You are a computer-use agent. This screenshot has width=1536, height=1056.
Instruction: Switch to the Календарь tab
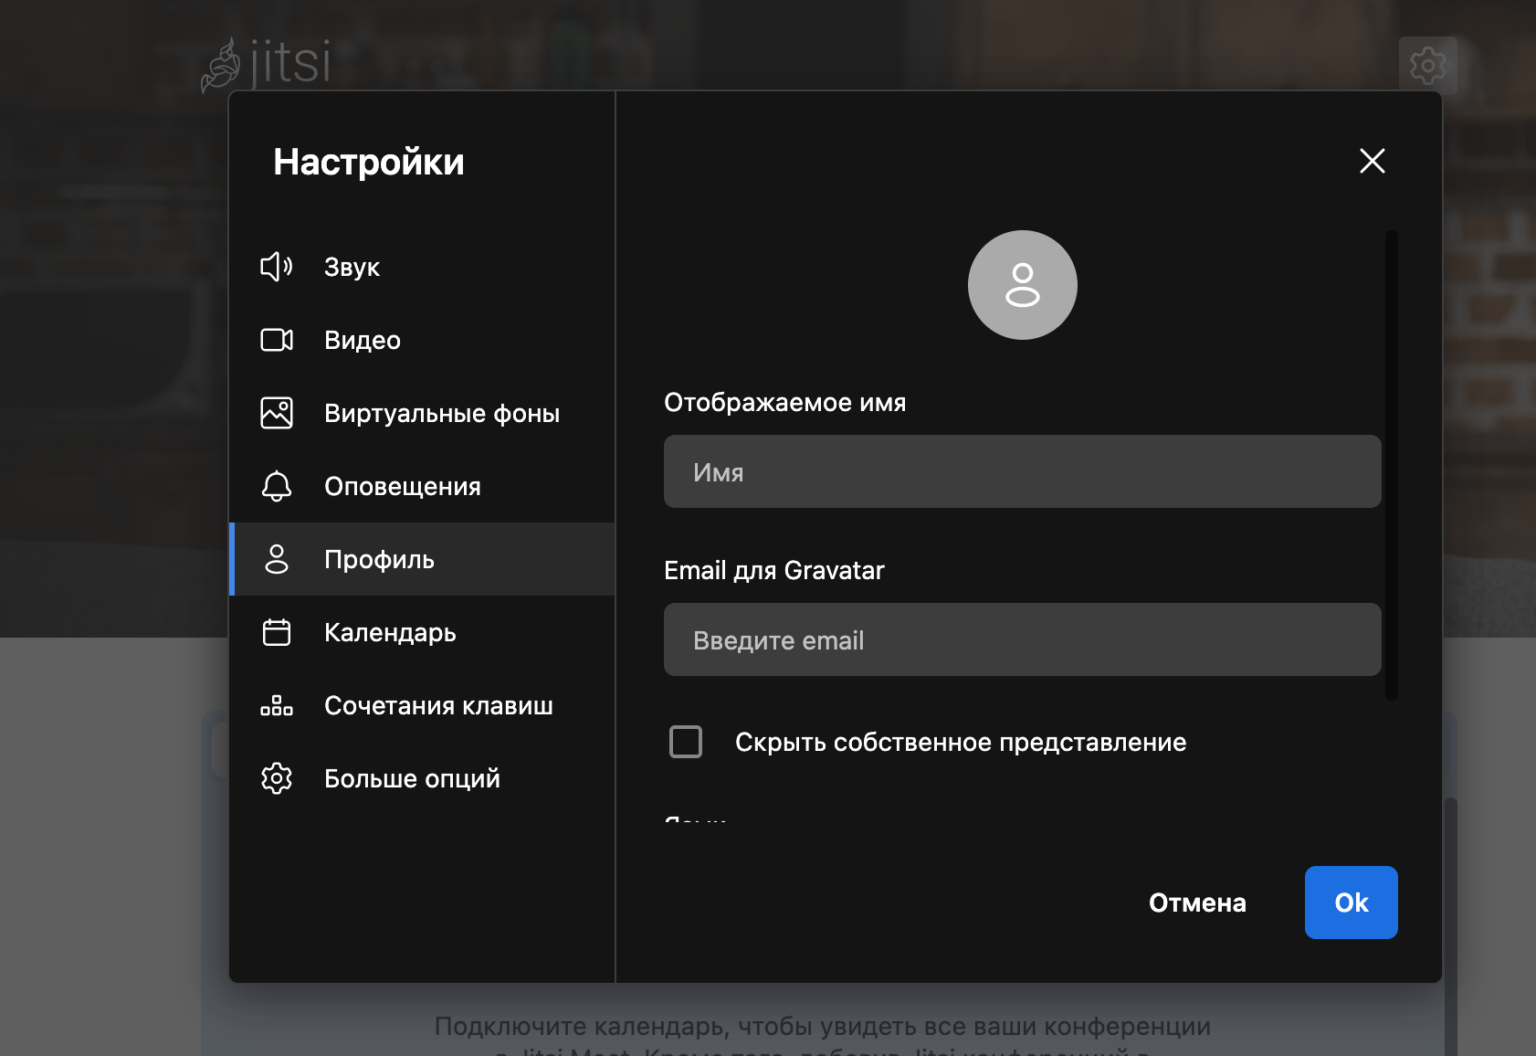pos(390,633)
